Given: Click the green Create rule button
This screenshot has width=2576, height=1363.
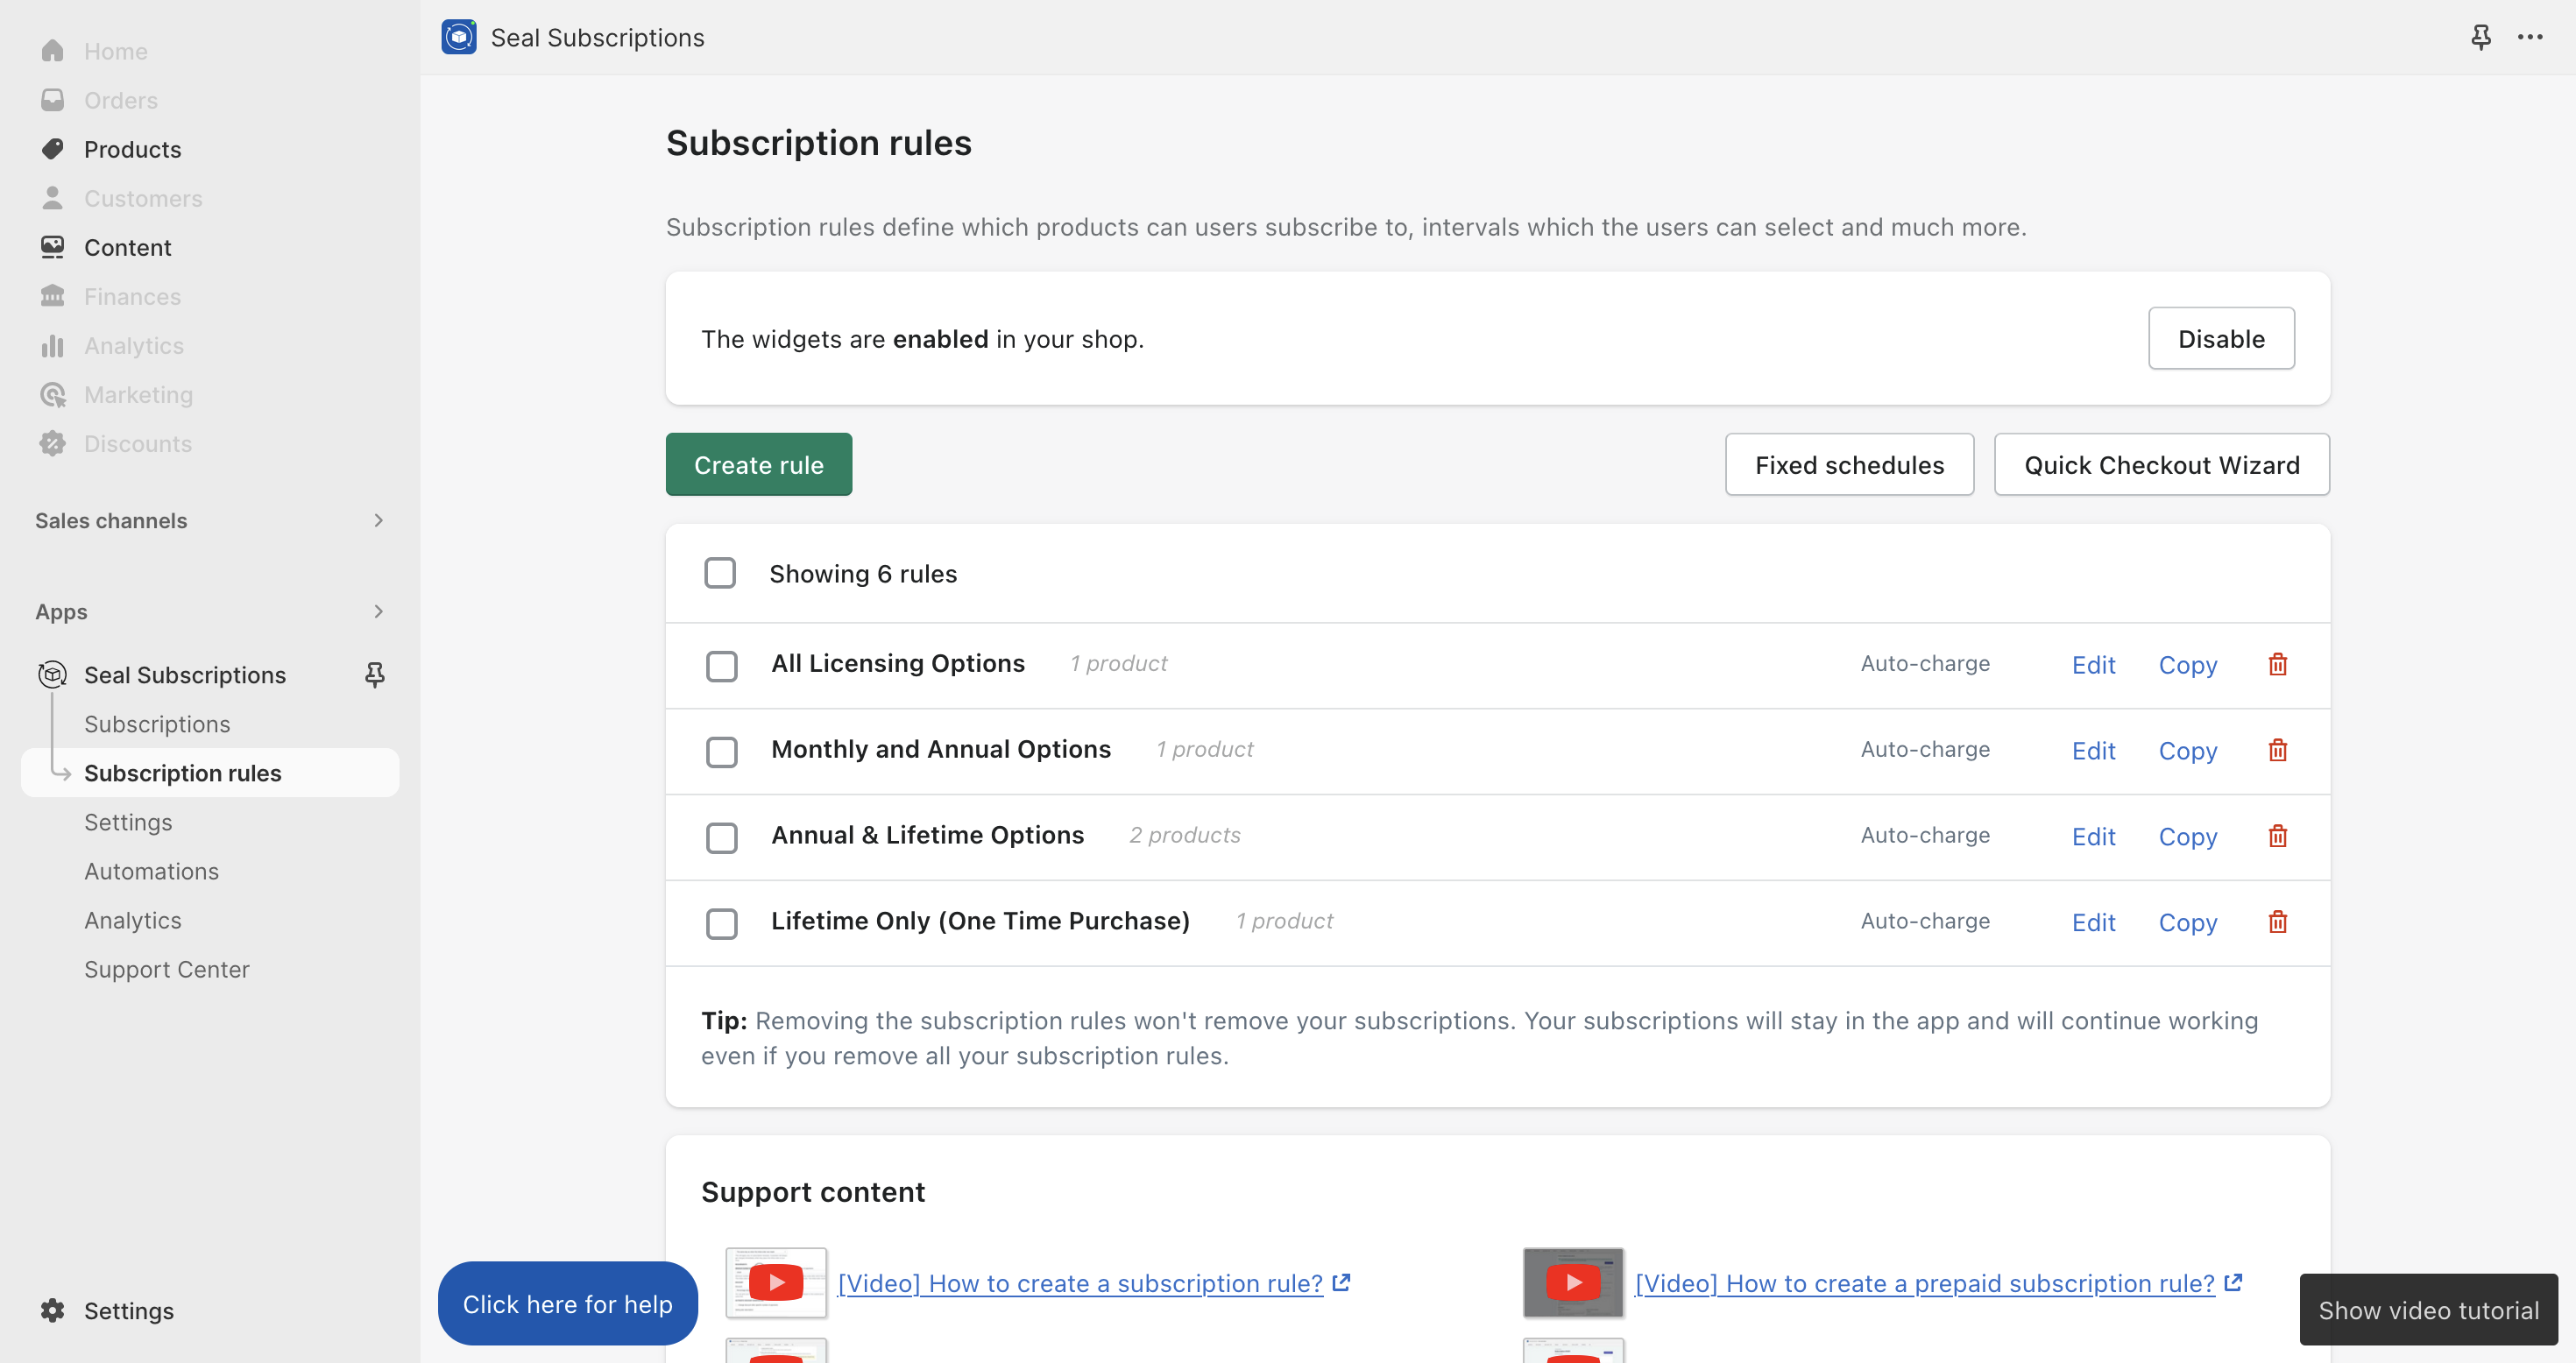Looking at the screenshot, I should click(x=758, y=464).
